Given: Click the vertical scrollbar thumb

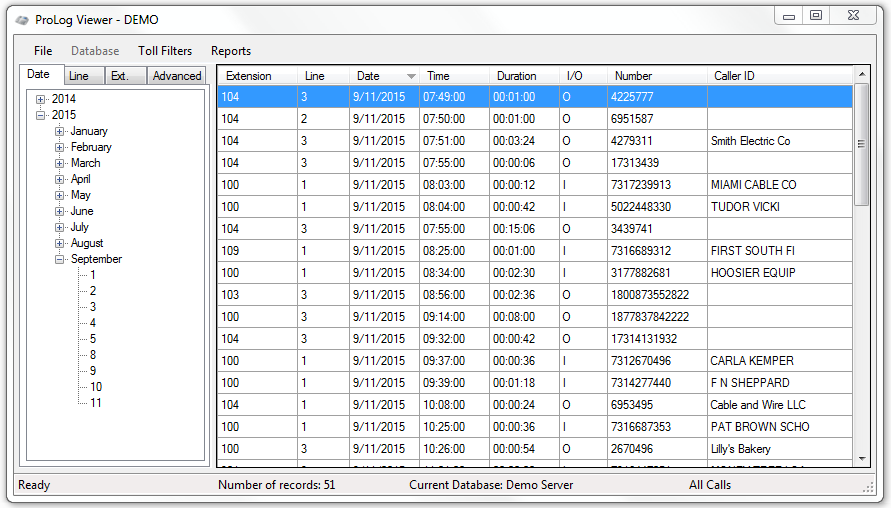Looking at the screenshot, I should [861, 144].
